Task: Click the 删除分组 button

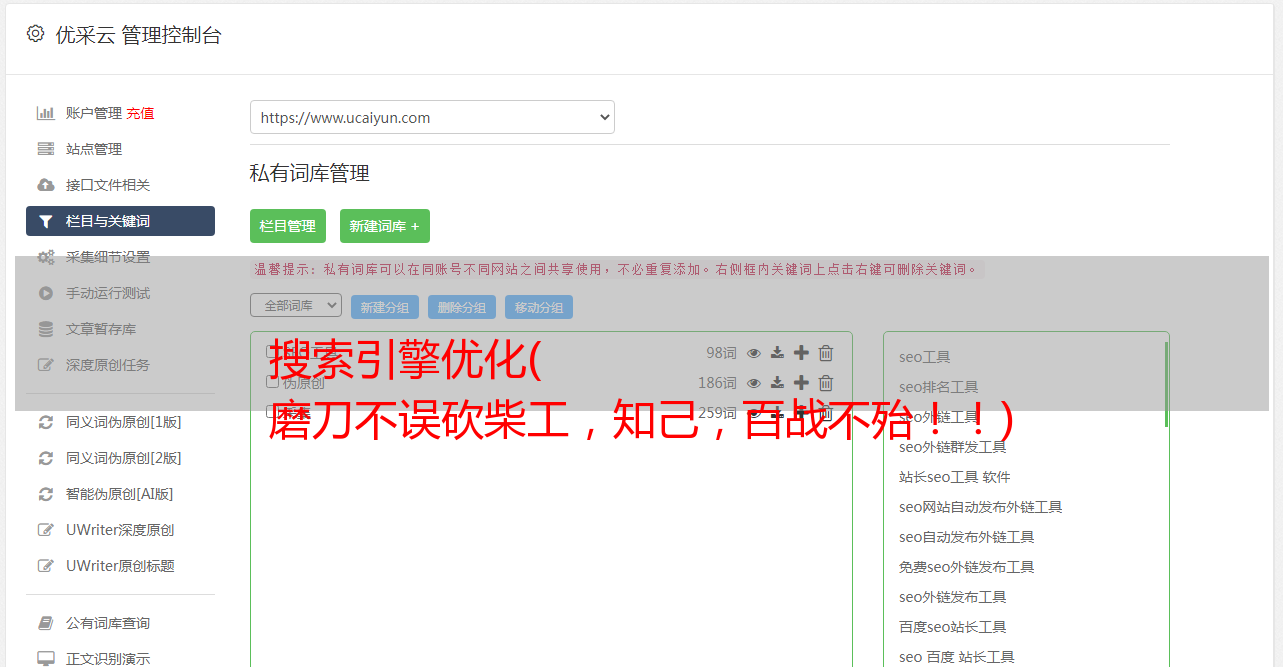Action: pyautogui.click(x=462, y=308)
